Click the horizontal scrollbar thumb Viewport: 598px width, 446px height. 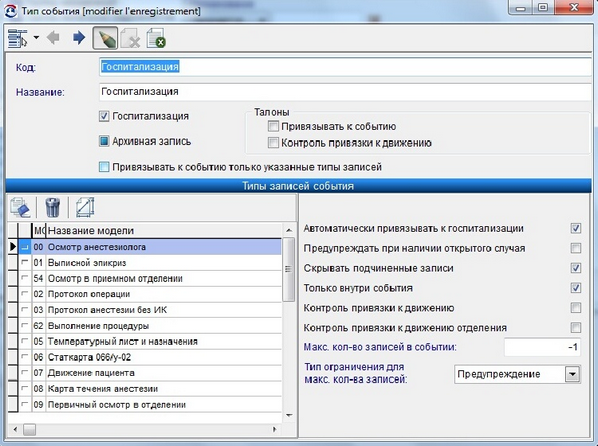coord(29,430)
